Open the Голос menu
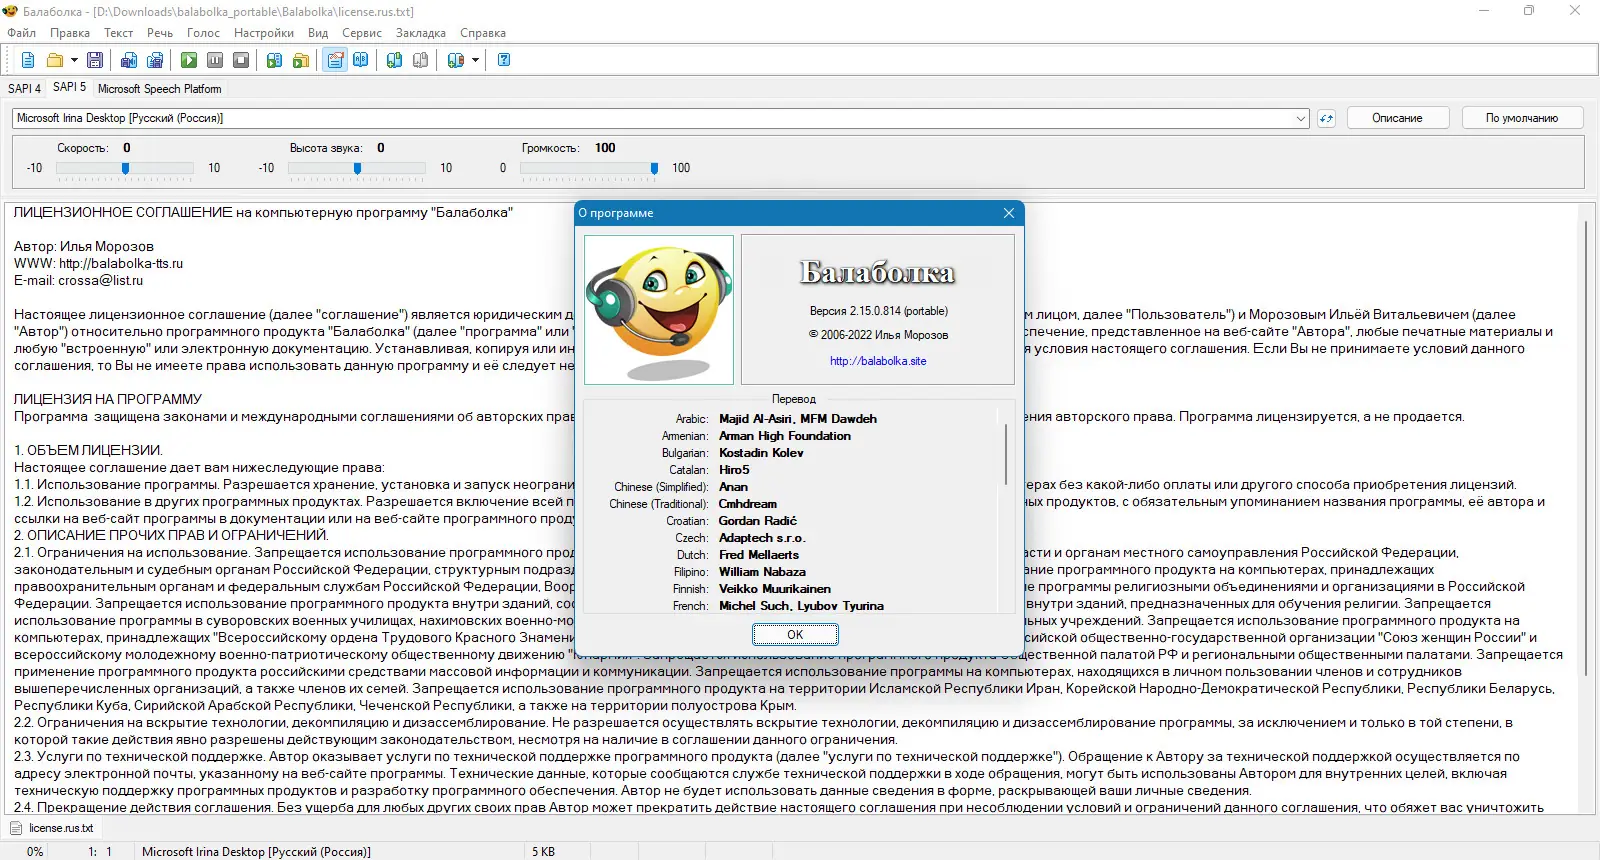The image size is (1600, 860). 203,33
